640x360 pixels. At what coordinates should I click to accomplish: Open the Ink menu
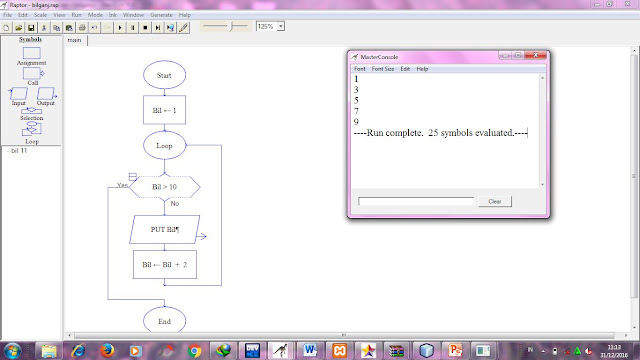click(x=113, y=15)
